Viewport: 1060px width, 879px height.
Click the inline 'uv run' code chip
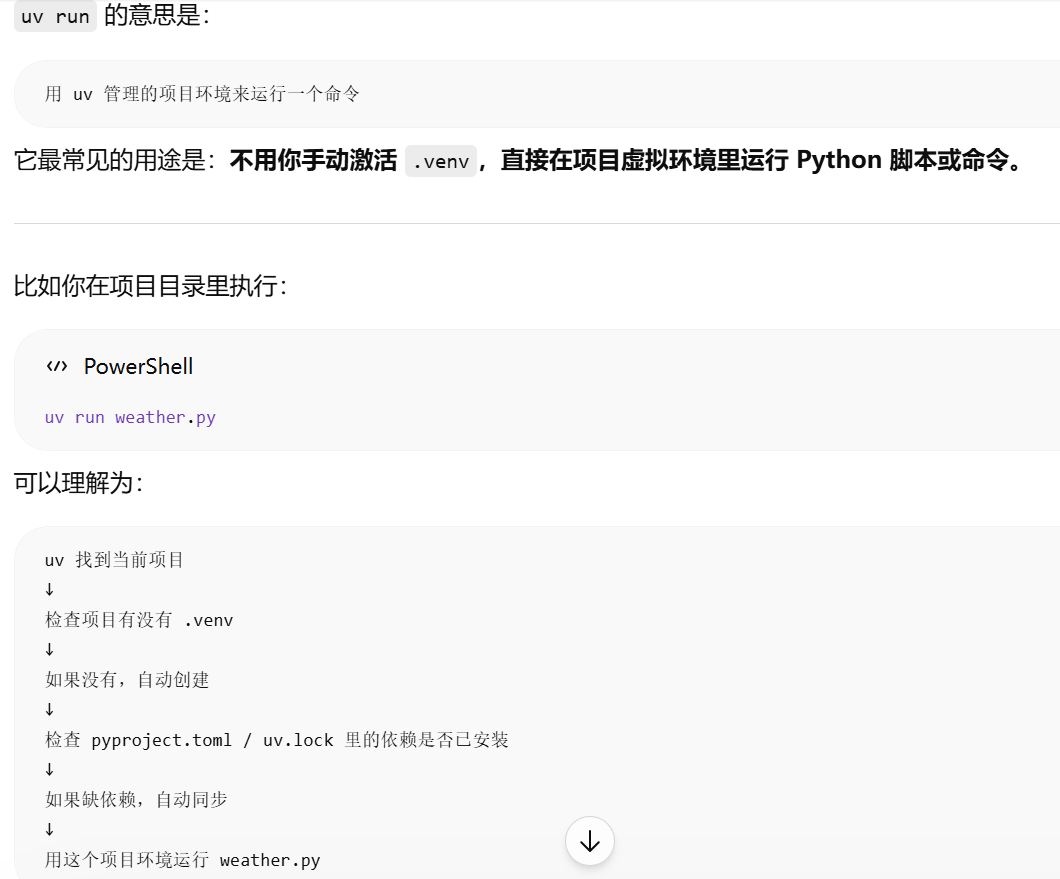pyautogui.click(x=55, y=16)
